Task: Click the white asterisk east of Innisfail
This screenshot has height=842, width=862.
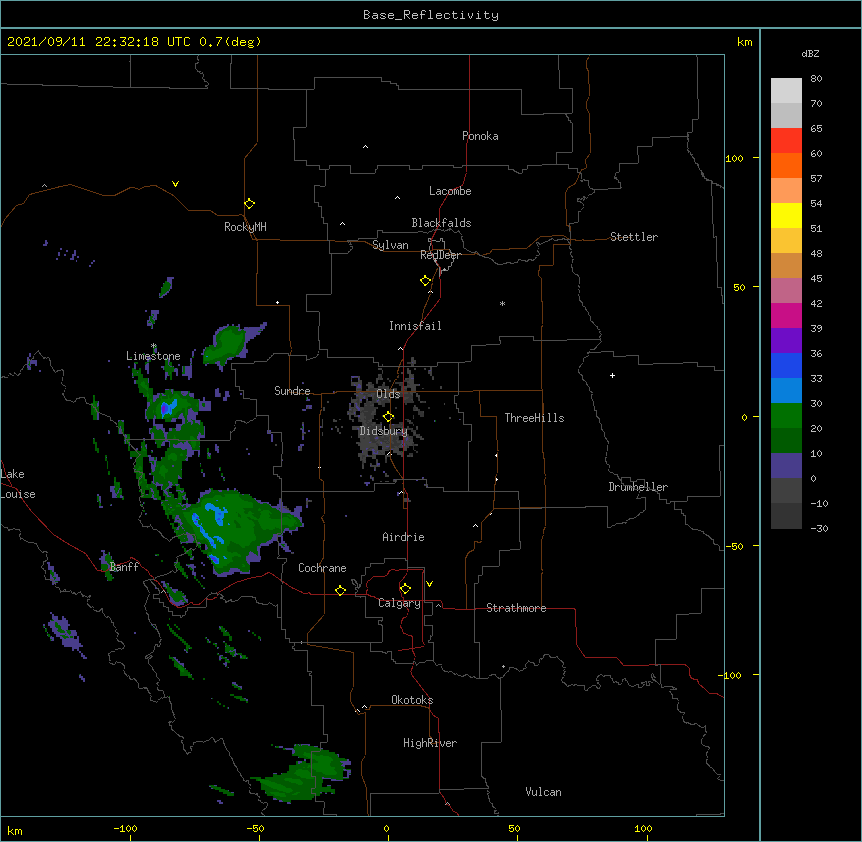Action: 502,304
